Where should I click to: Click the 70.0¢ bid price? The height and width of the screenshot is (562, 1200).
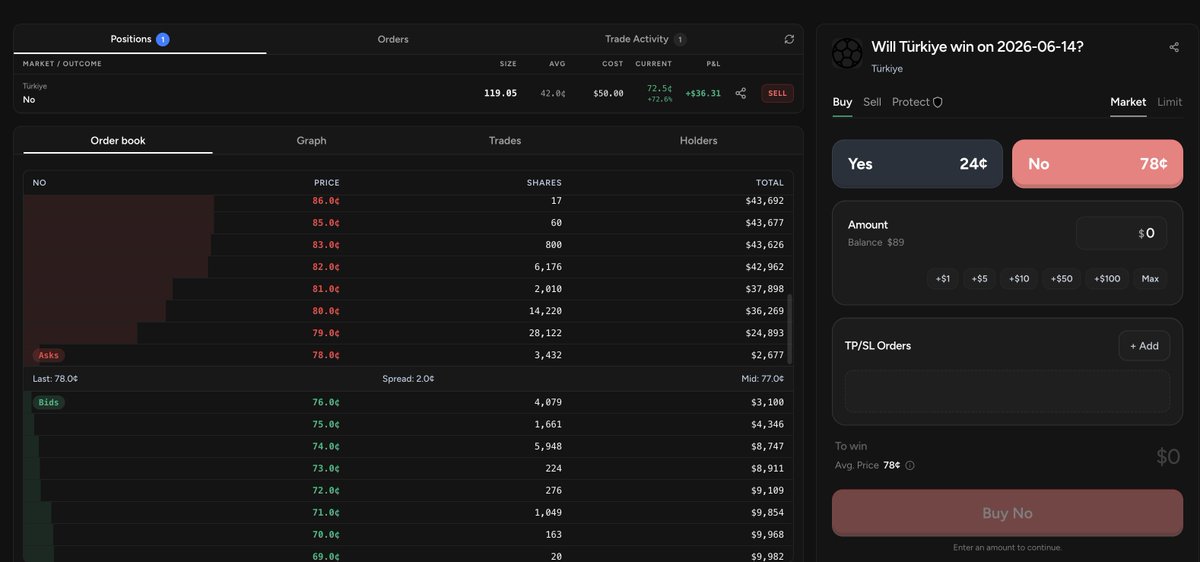click(326, 534)
